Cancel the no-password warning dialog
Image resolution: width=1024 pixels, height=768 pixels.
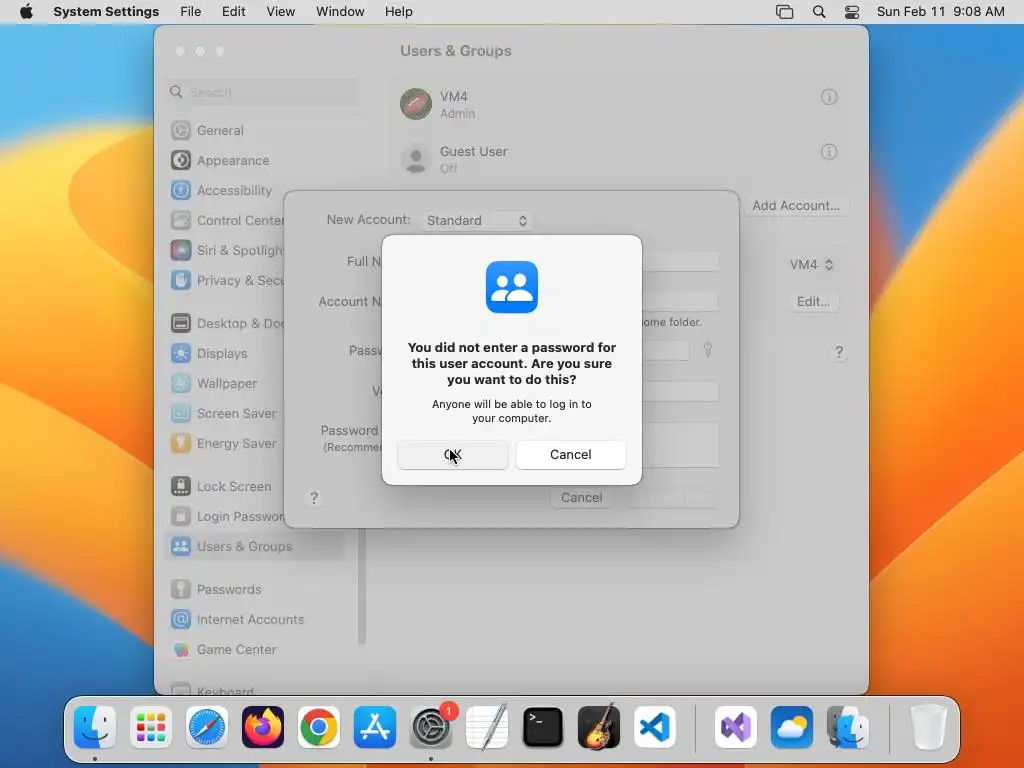[x=571, y=455]
